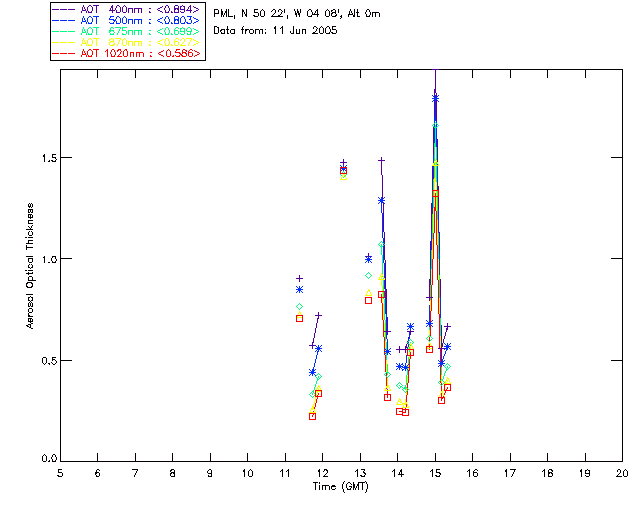Click the purple plus marker near 0.9 at 11.4

click(300, 278)
